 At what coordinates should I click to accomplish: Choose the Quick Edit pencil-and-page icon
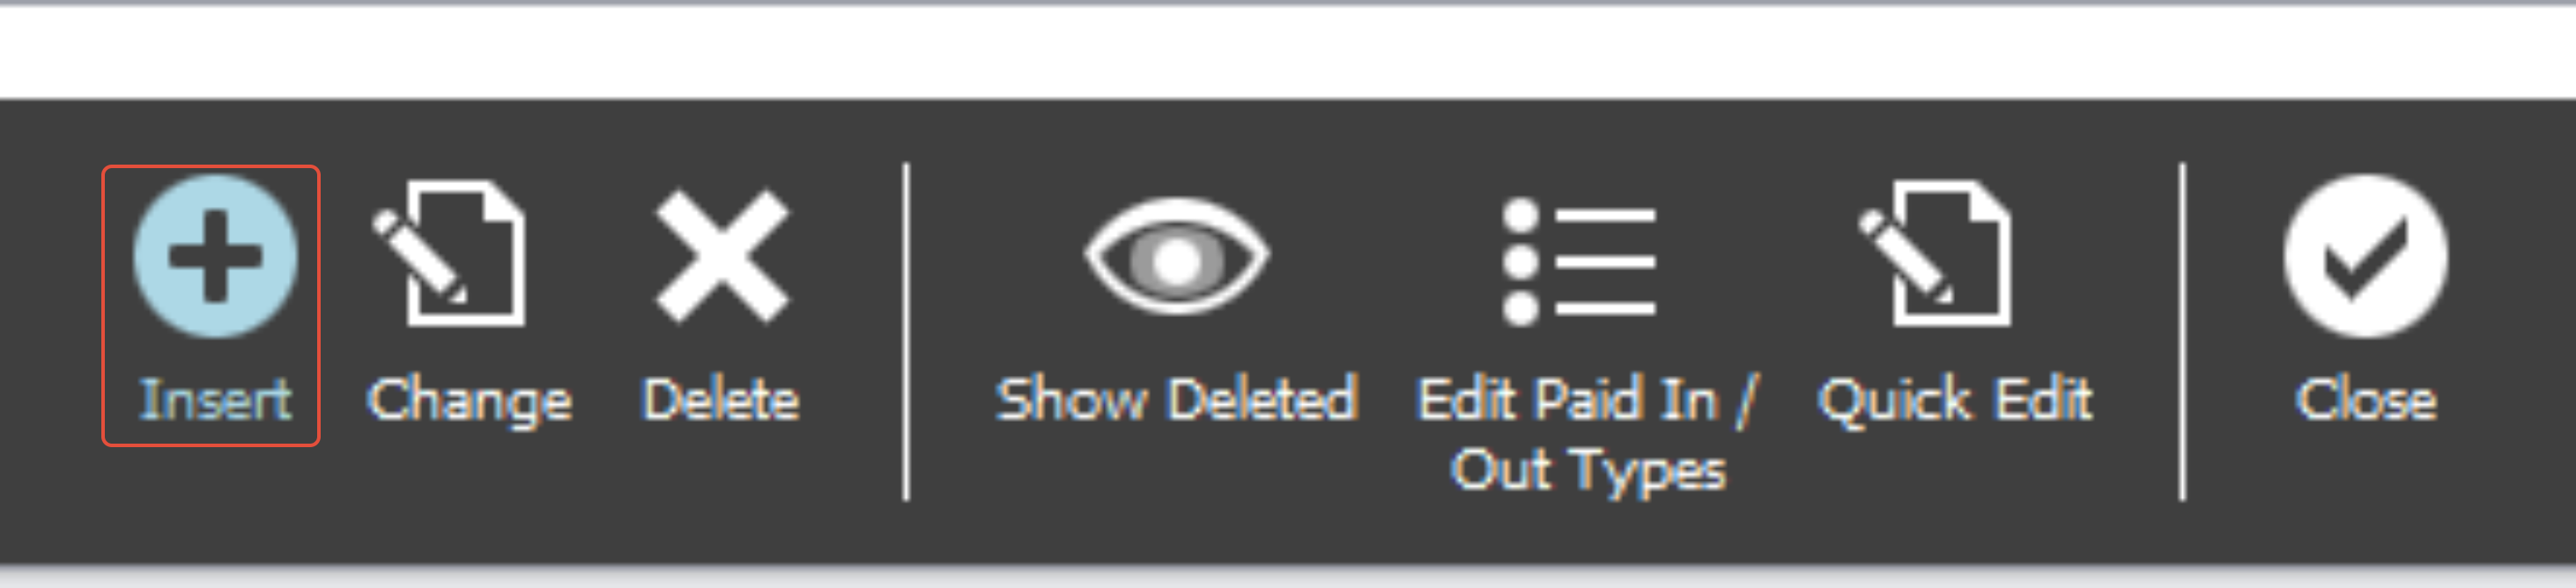[1935, 253]
